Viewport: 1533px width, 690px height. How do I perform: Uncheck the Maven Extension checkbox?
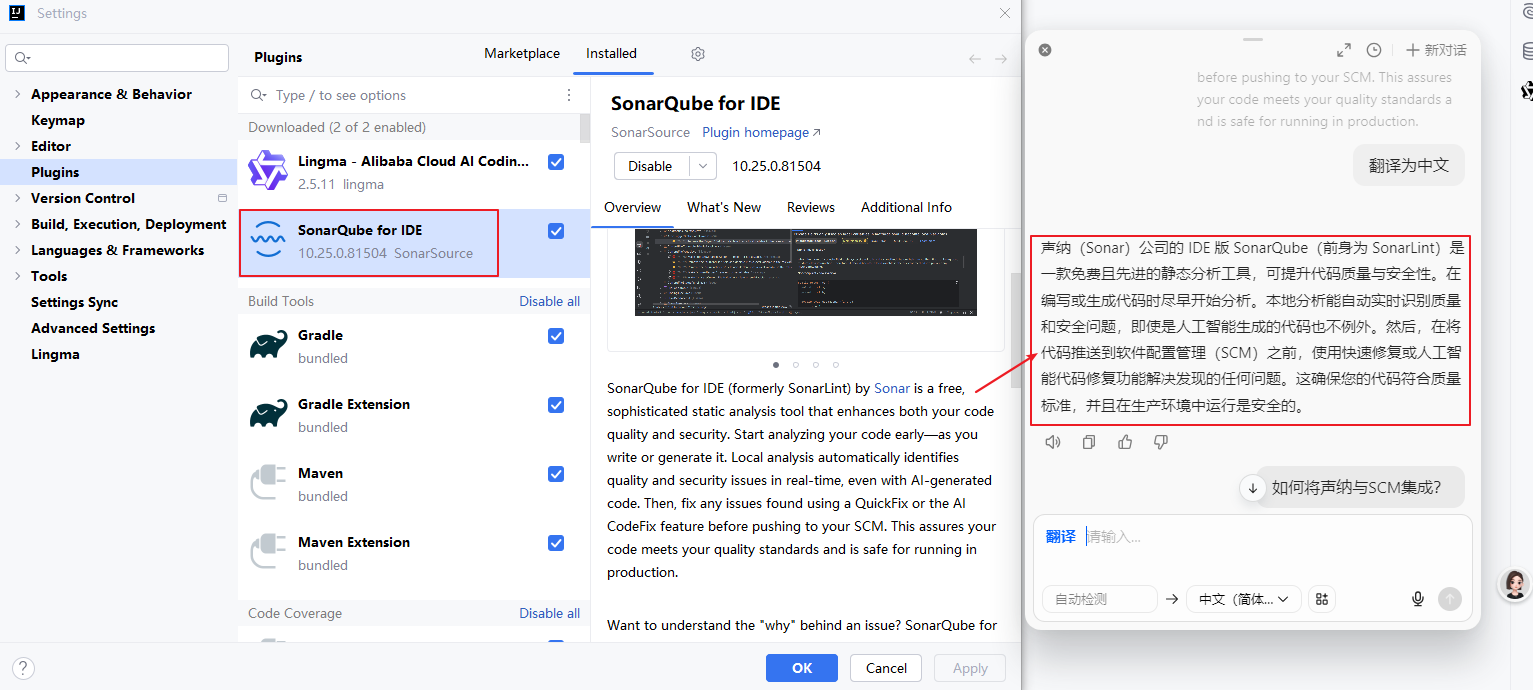[556, 543]
